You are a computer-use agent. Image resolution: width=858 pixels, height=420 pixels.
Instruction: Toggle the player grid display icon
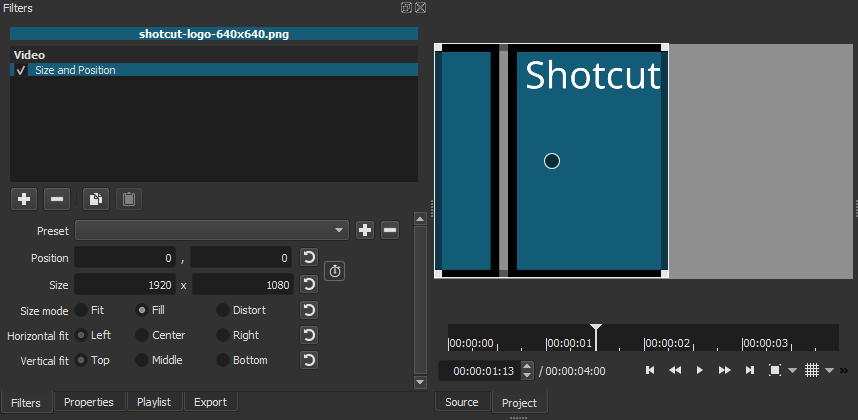click(812, 370)
